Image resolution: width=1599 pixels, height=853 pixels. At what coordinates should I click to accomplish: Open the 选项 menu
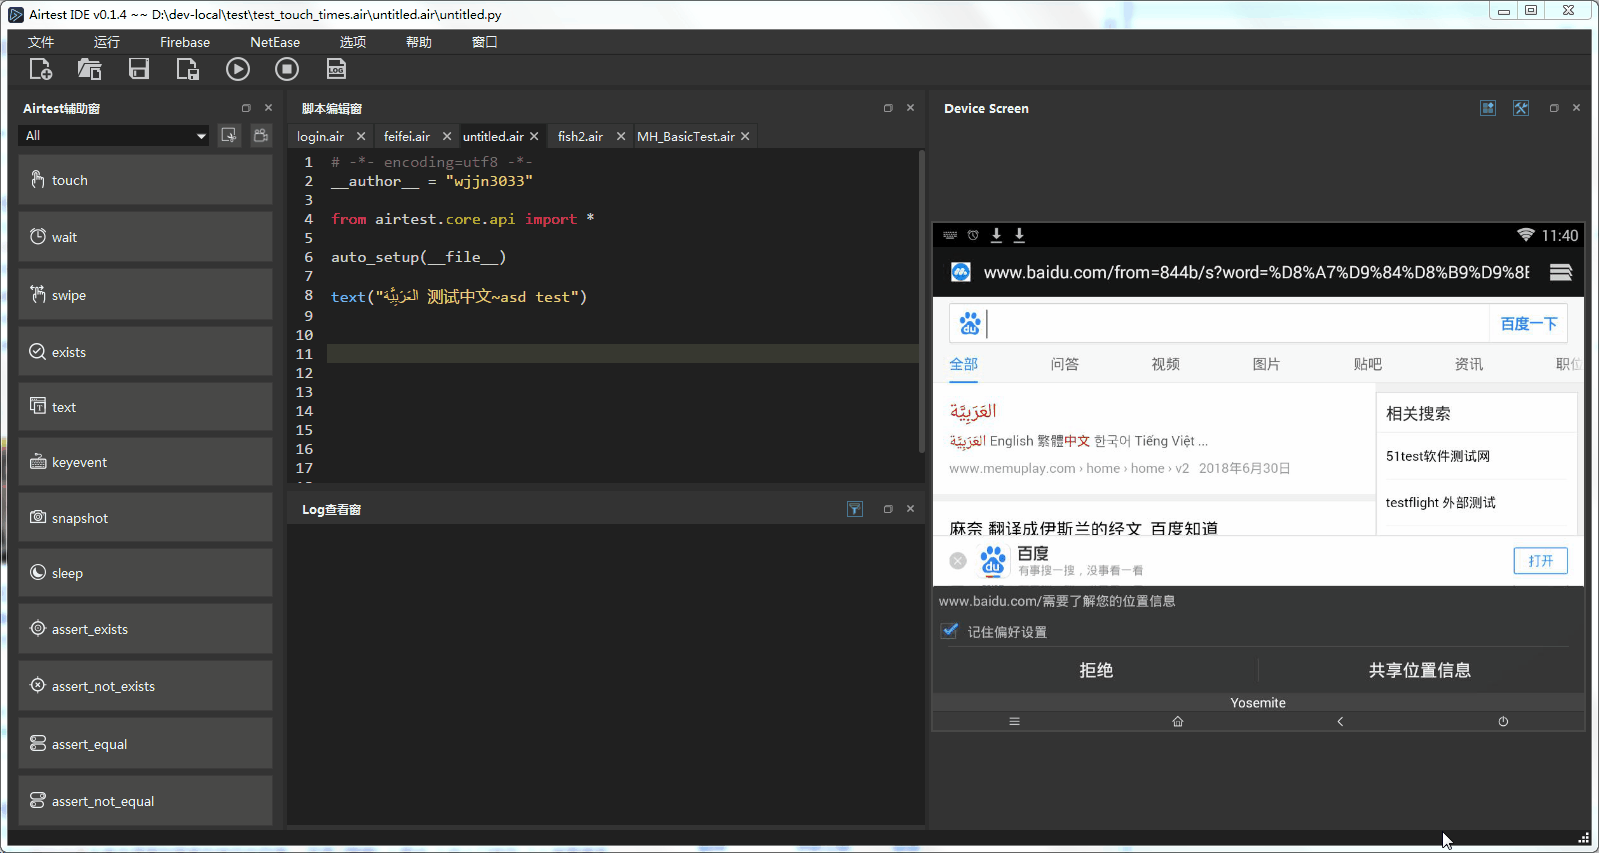click(x=353, y=42)
